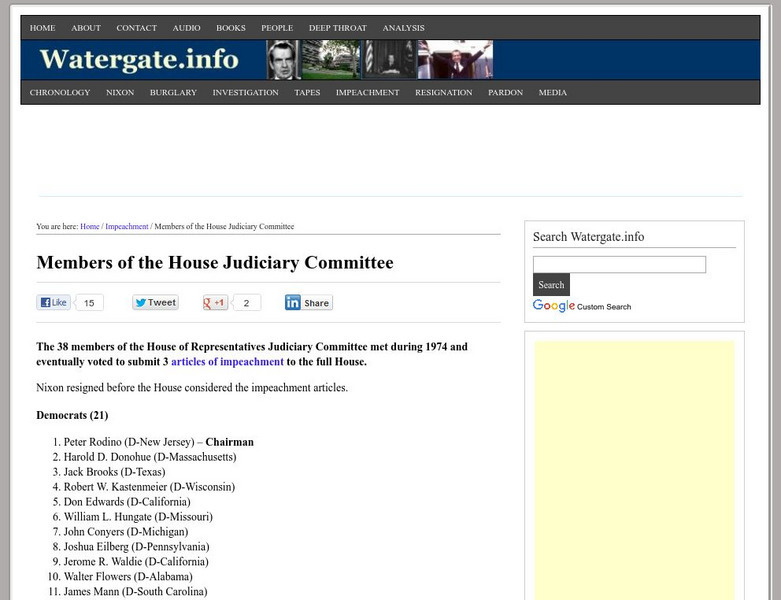Click the Search button in the sidebar

coord(551,285)
